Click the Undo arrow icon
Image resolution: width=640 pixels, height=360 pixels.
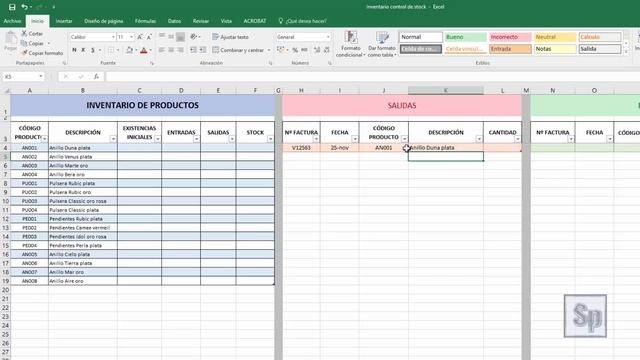(24, 7)
